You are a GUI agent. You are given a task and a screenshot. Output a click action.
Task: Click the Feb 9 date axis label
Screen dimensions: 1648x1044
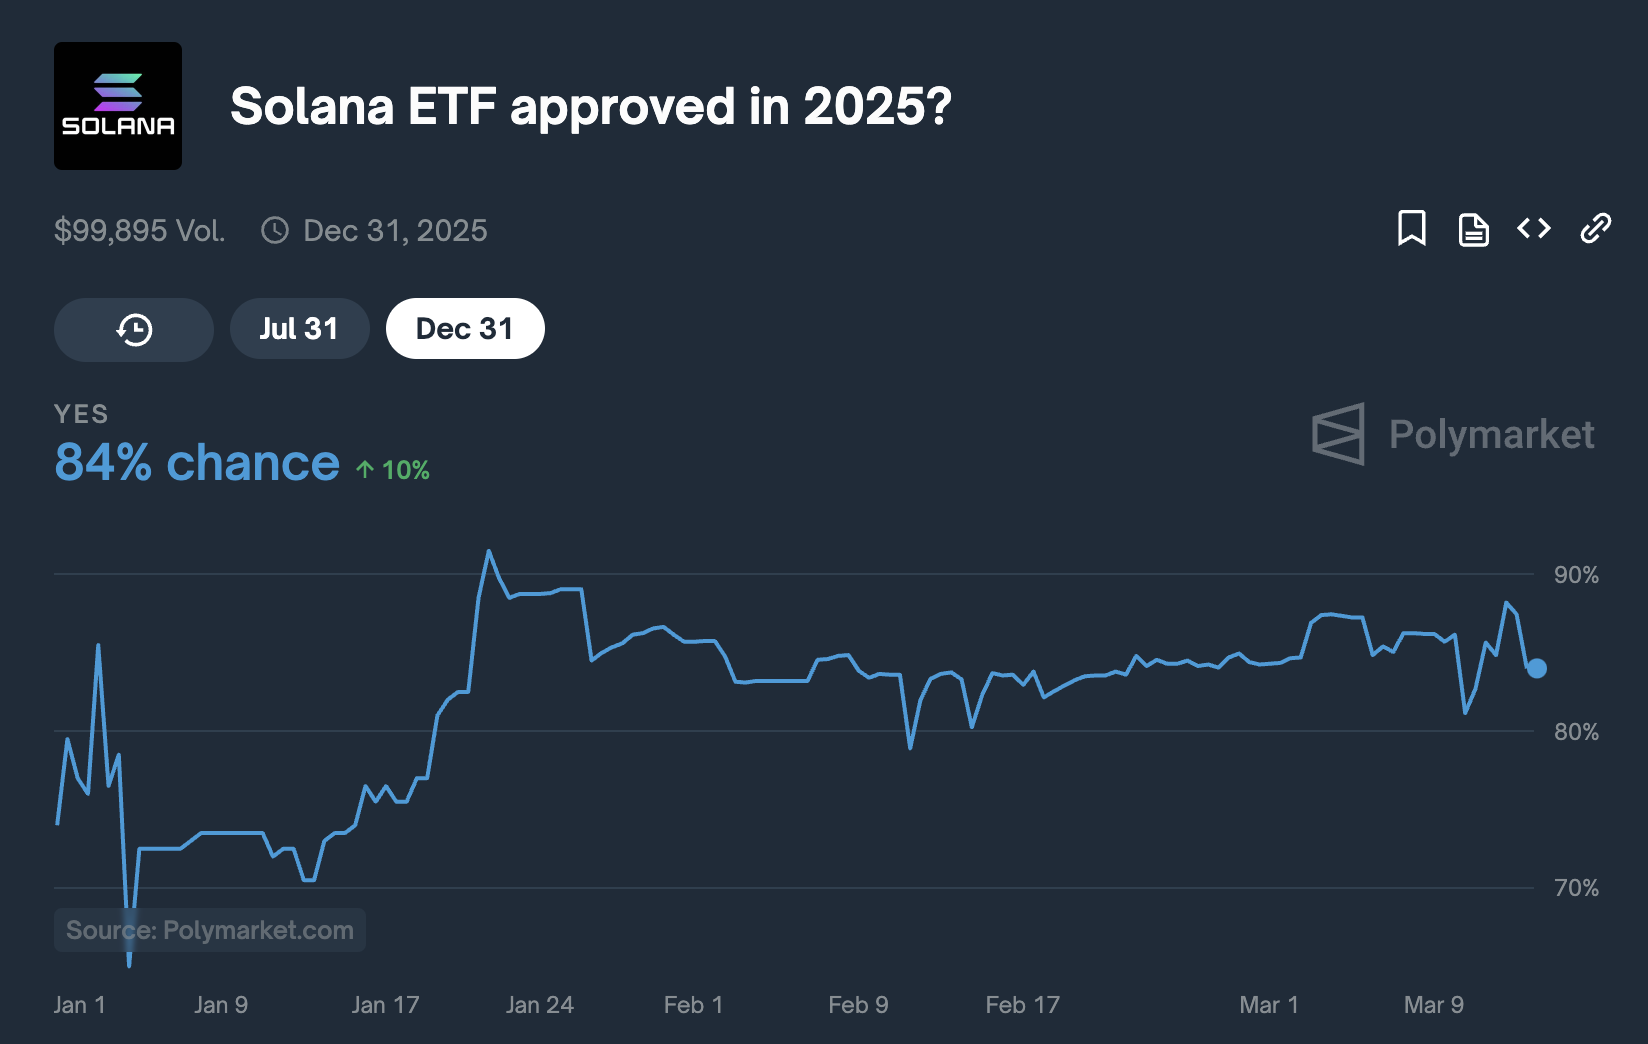[858, 1005]
